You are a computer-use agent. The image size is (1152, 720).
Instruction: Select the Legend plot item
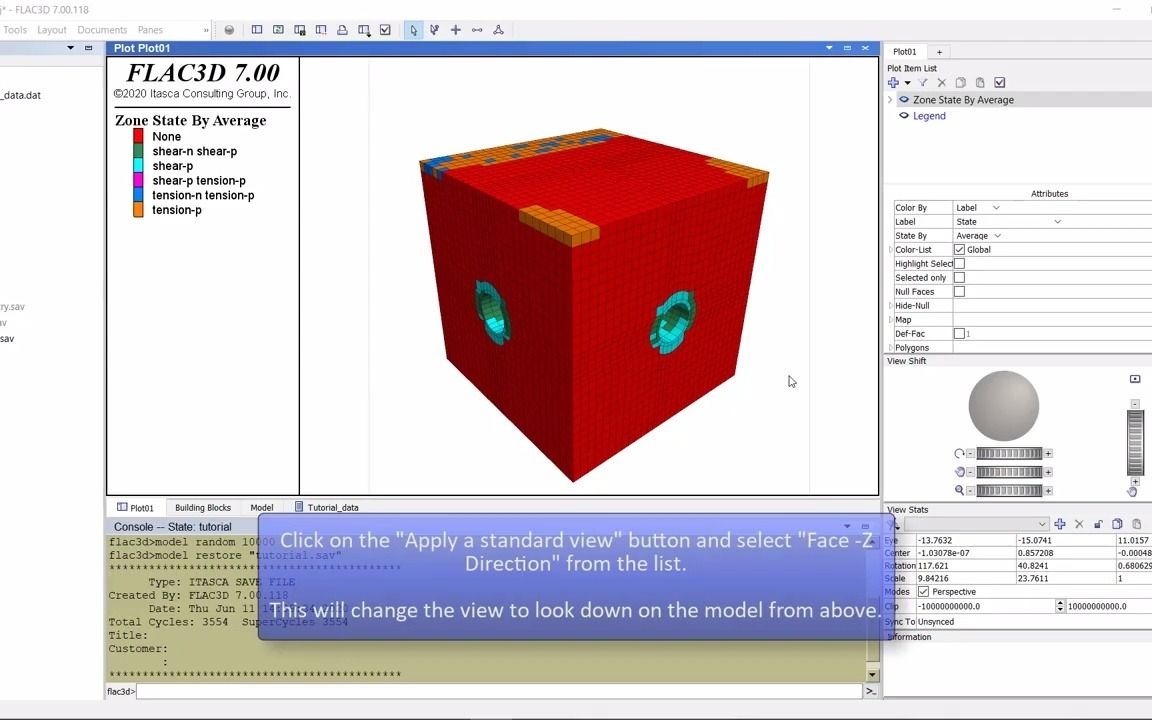pyautogui.click(x=929, y=115)
